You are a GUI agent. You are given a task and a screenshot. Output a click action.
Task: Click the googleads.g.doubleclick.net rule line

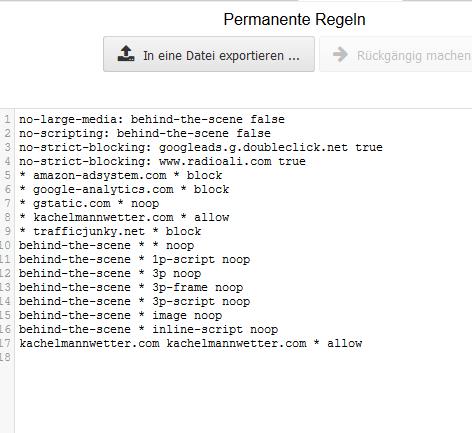click(201, 147)
